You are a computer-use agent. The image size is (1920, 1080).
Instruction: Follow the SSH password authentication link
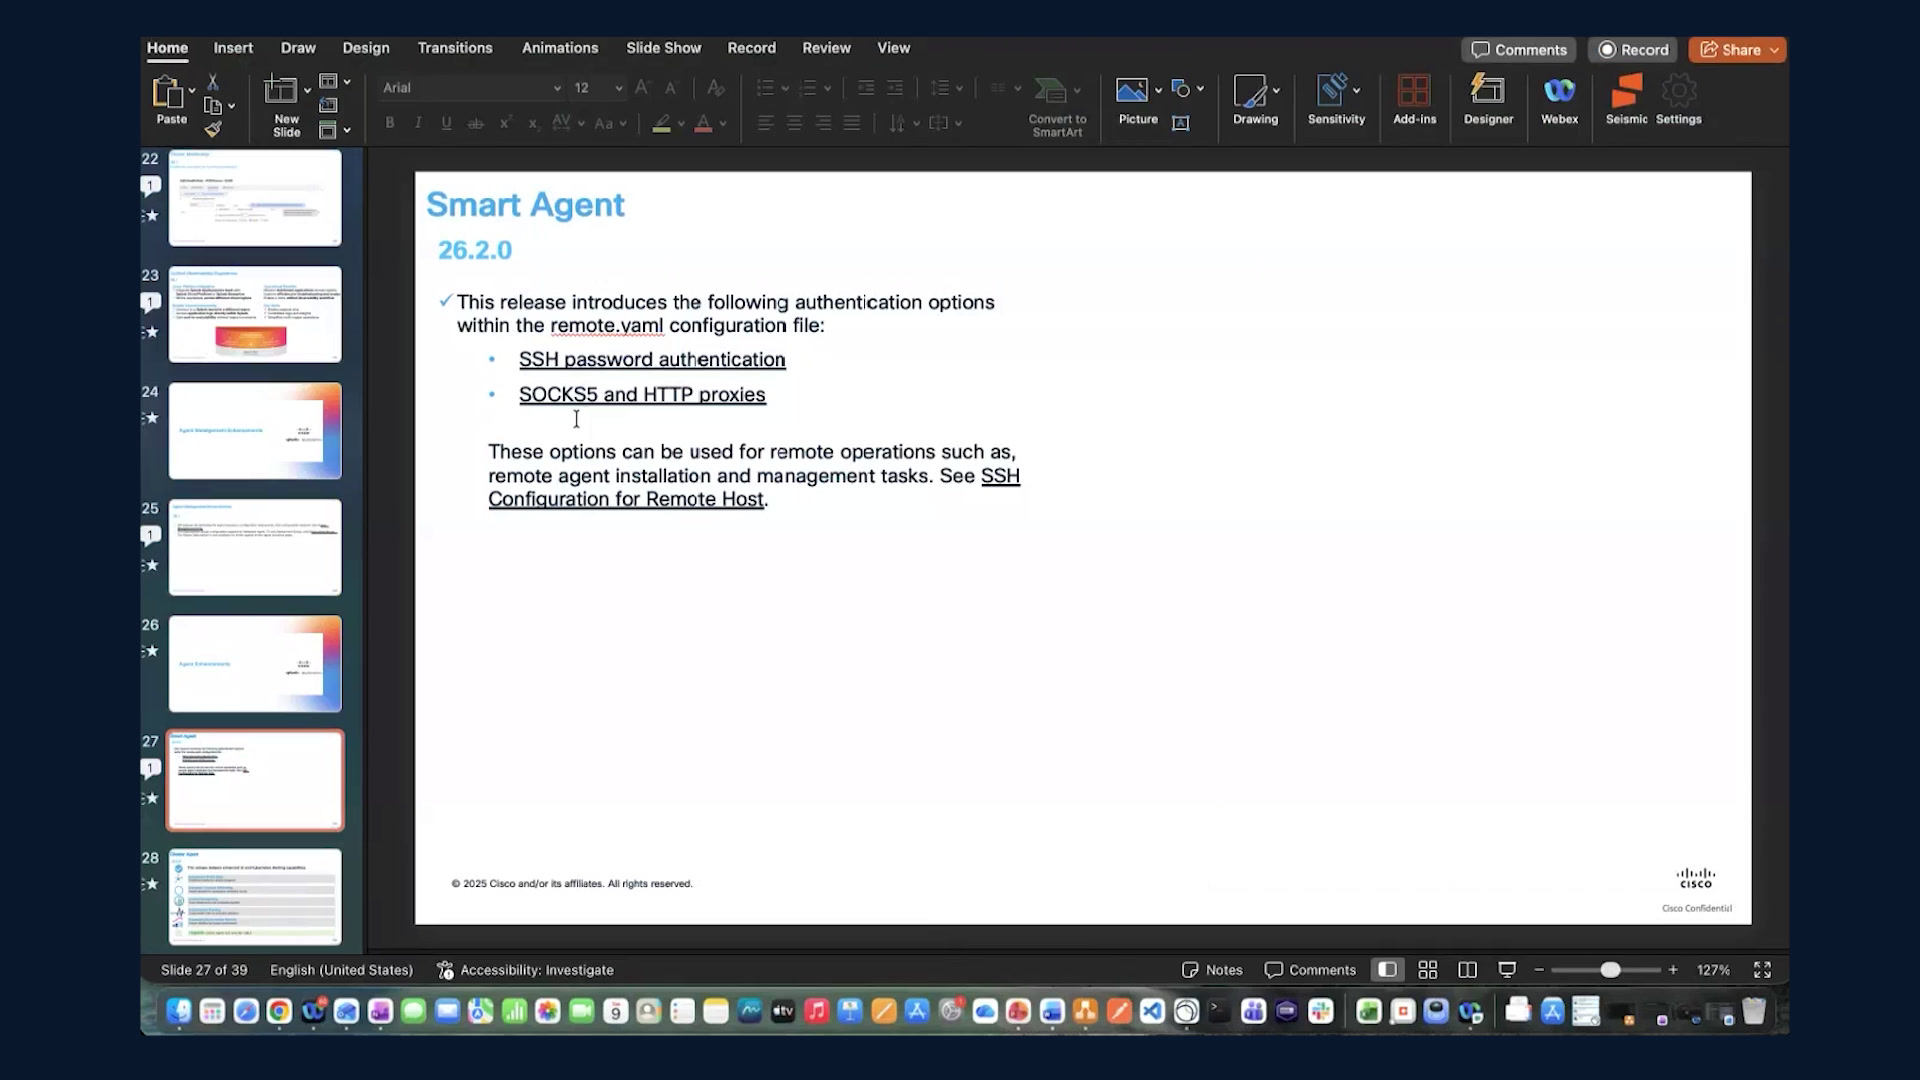coord(652,360)
